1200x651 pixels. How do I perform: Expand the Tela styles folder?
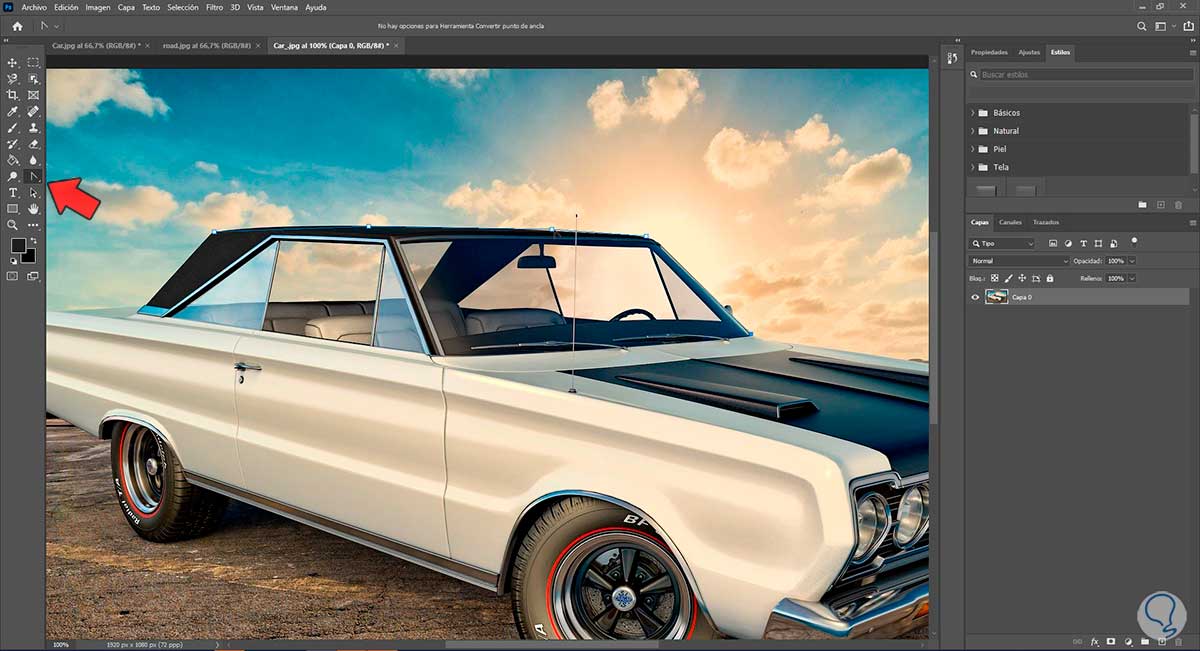973,167
